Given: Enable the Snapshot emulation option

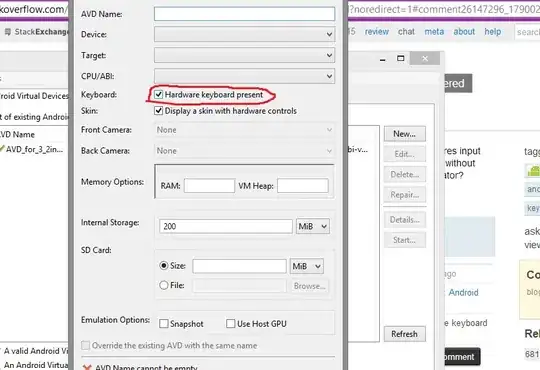Looking at the screenshot, I should [164, 323].
